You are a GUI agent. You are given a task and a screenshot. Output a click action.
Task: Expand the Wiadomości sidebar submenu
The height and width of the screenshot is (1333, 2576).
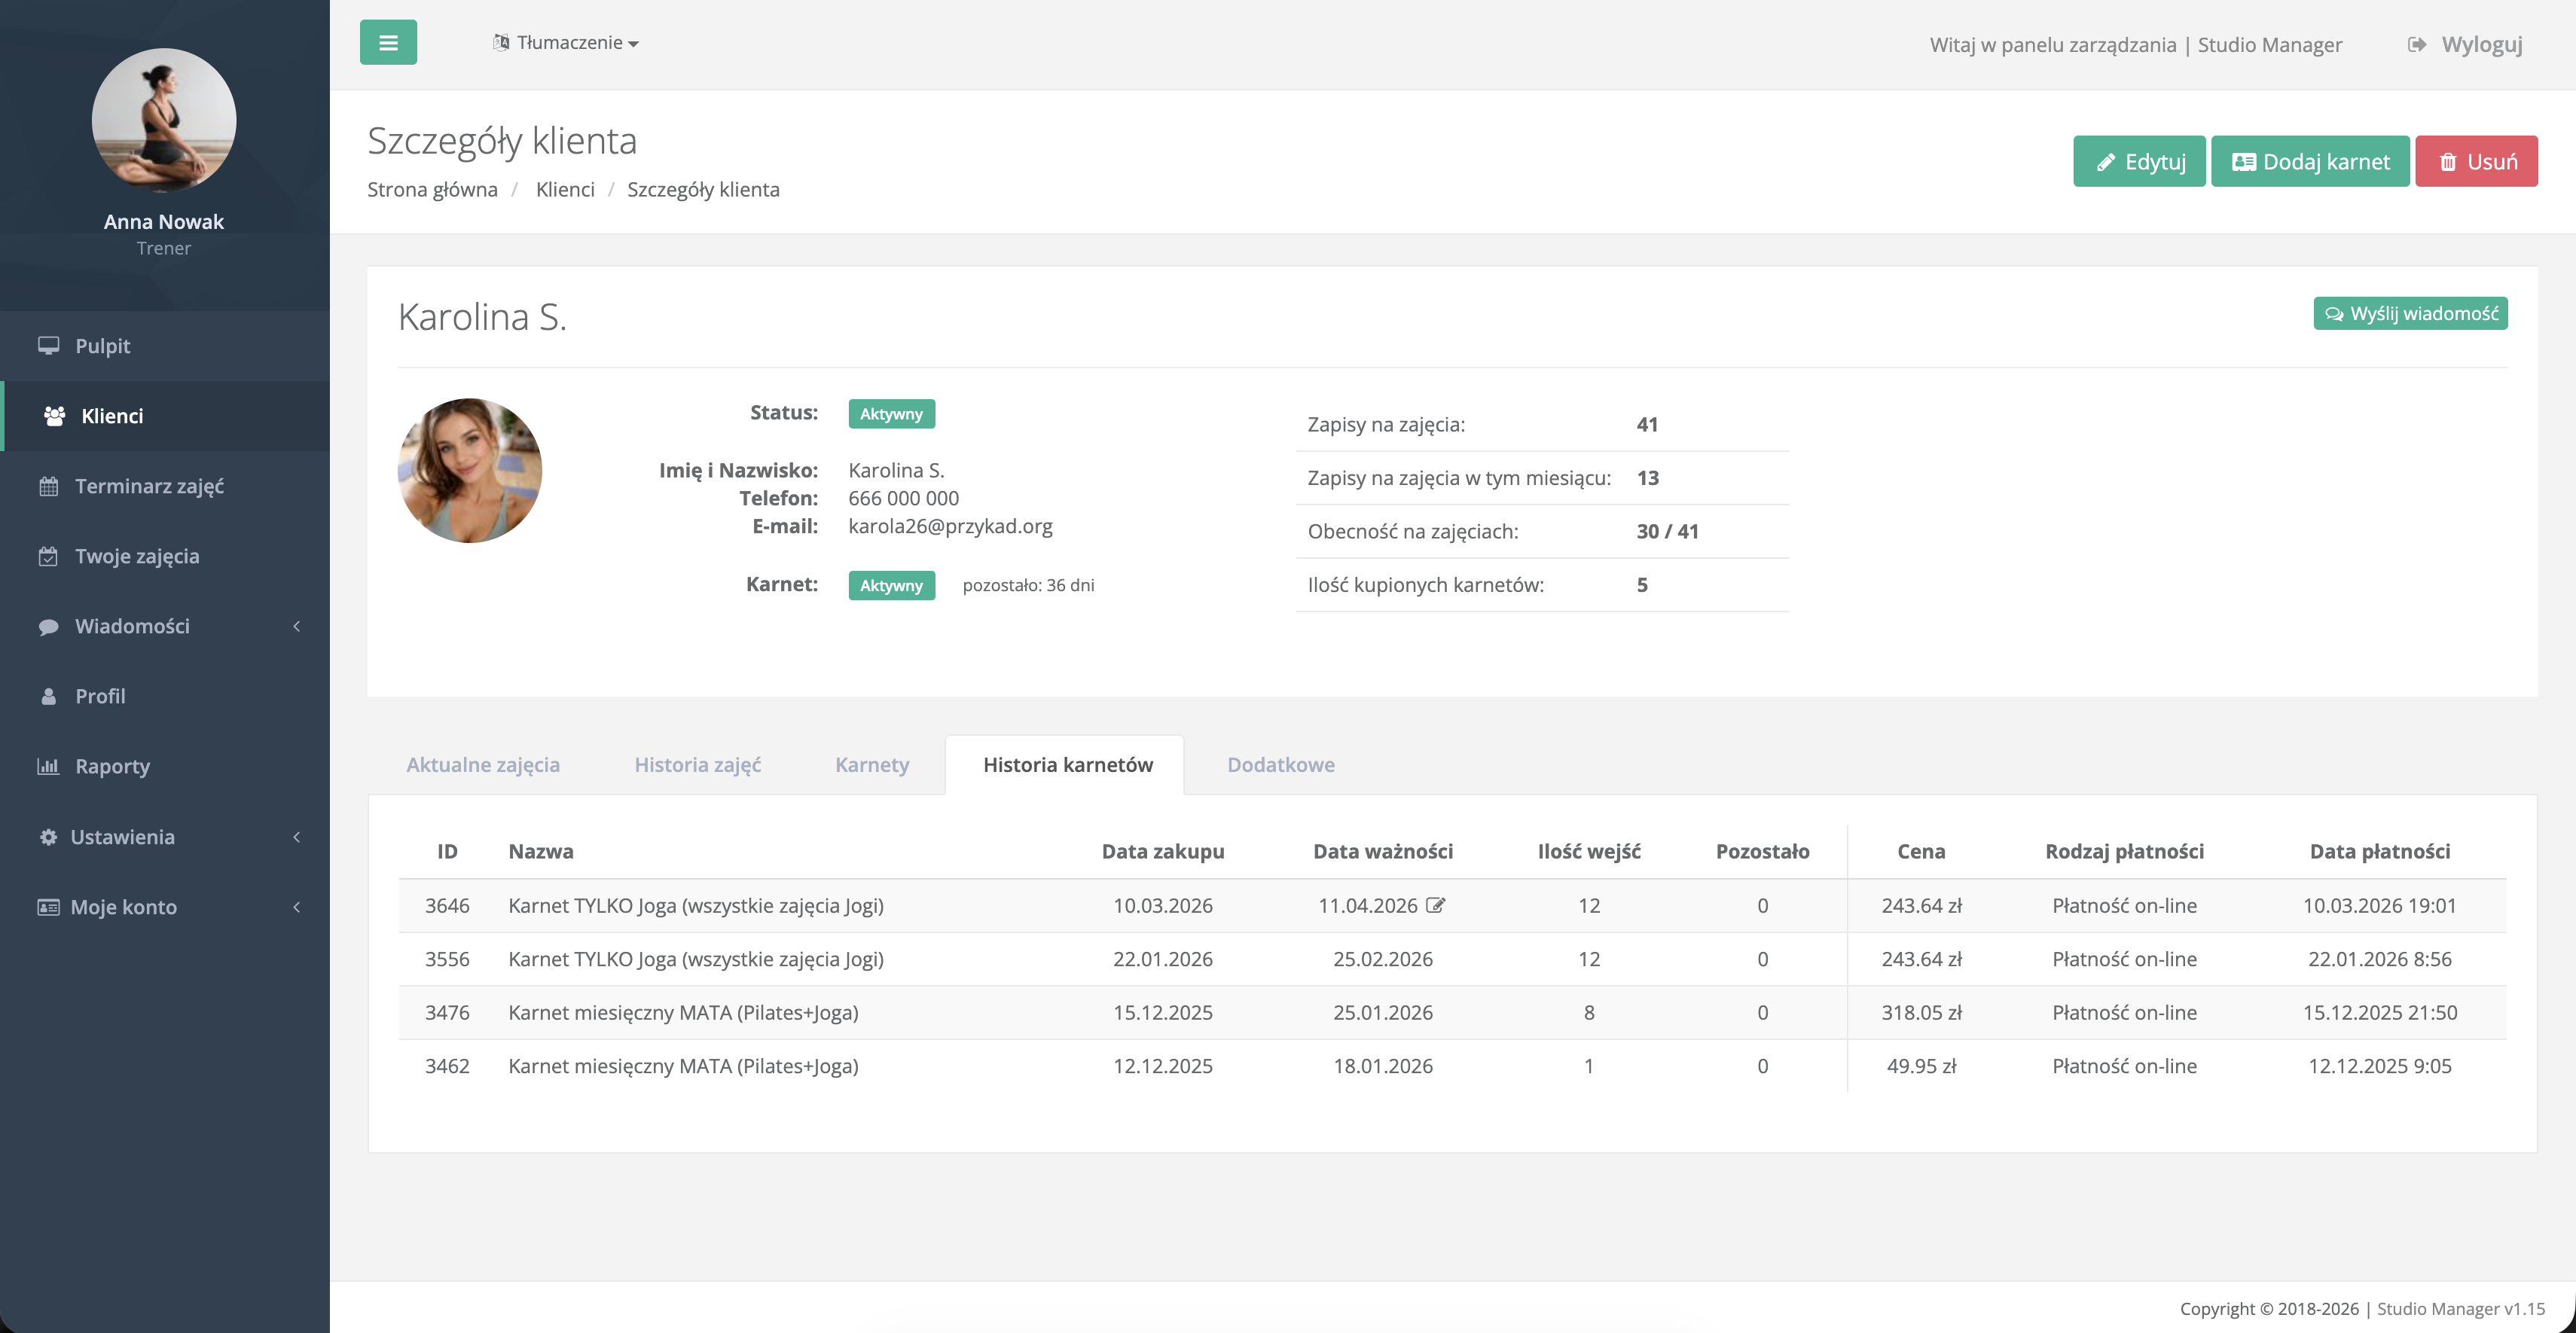point(132,626)
